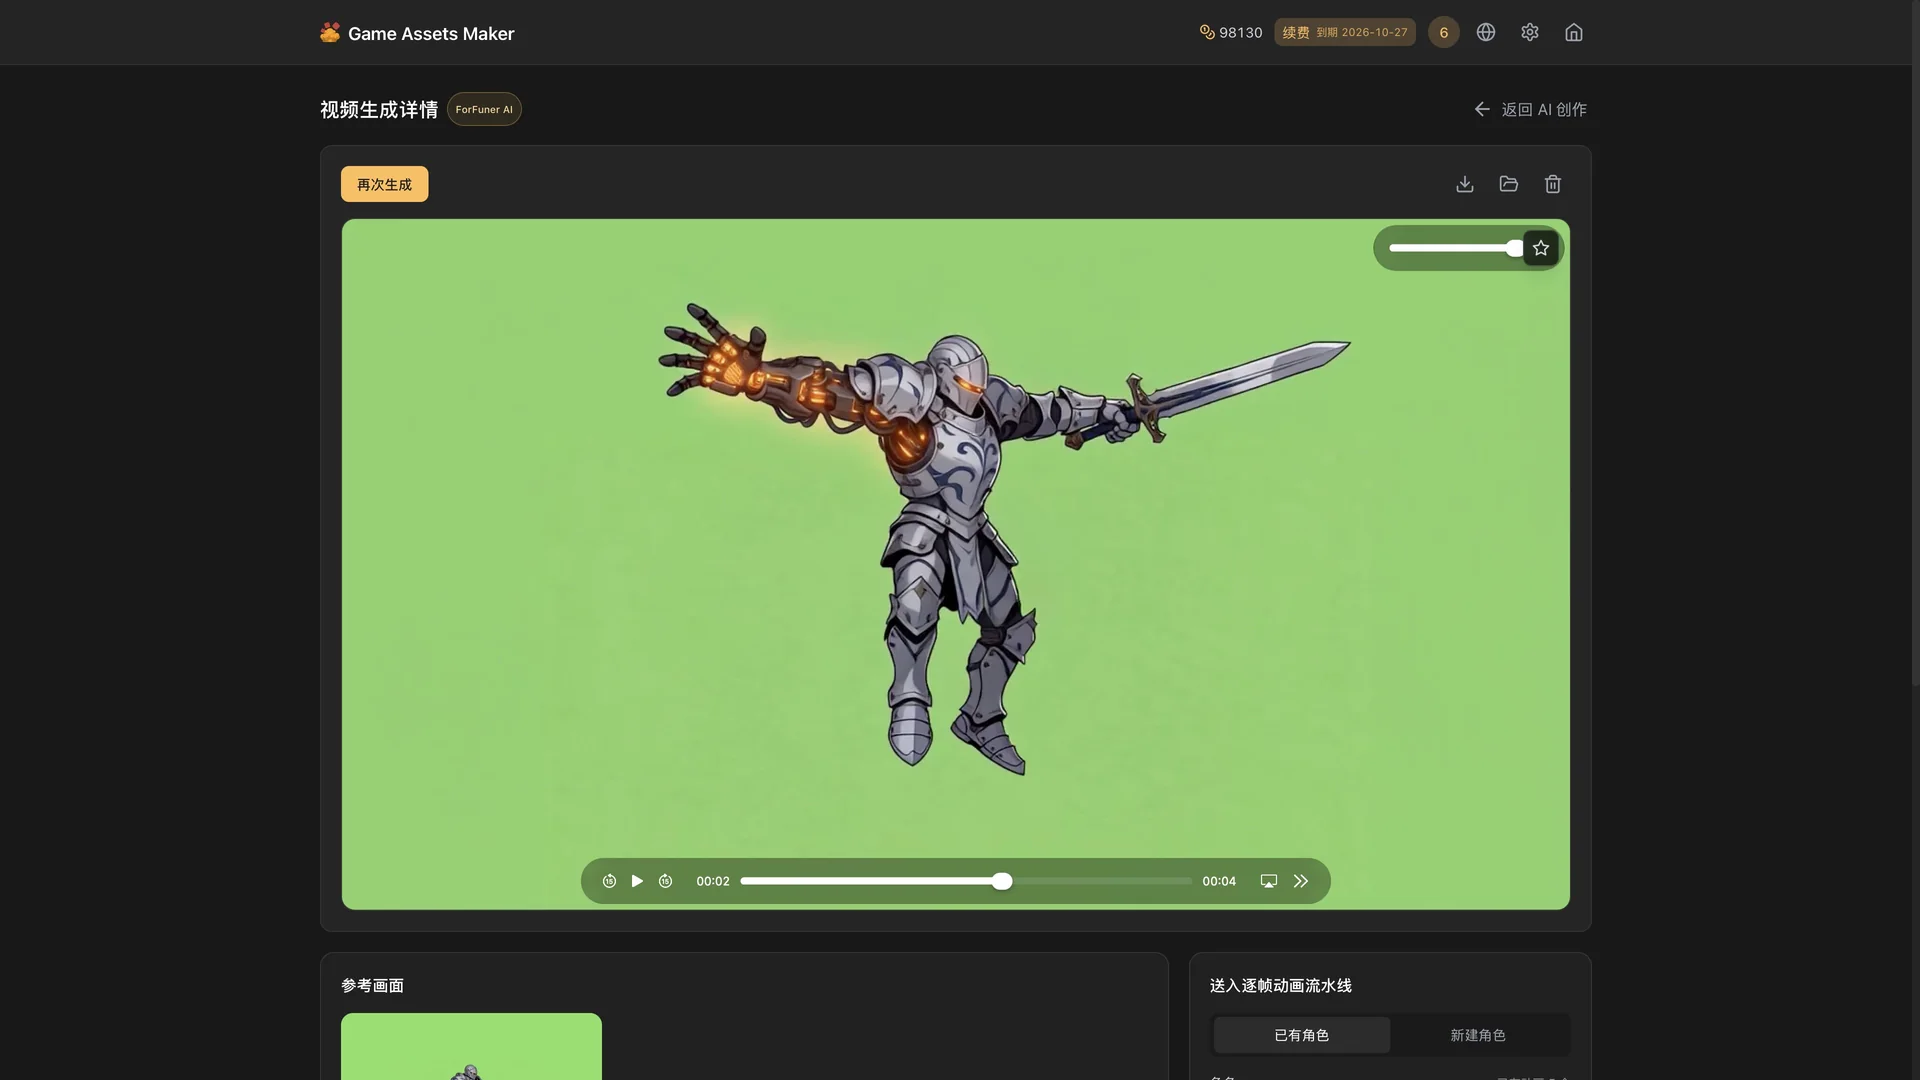Image resolution: width=1920 pixels, height=1080 pixels.
Task: Play the knight animation video
Action: pyautogui.click(x=637, y=881)
